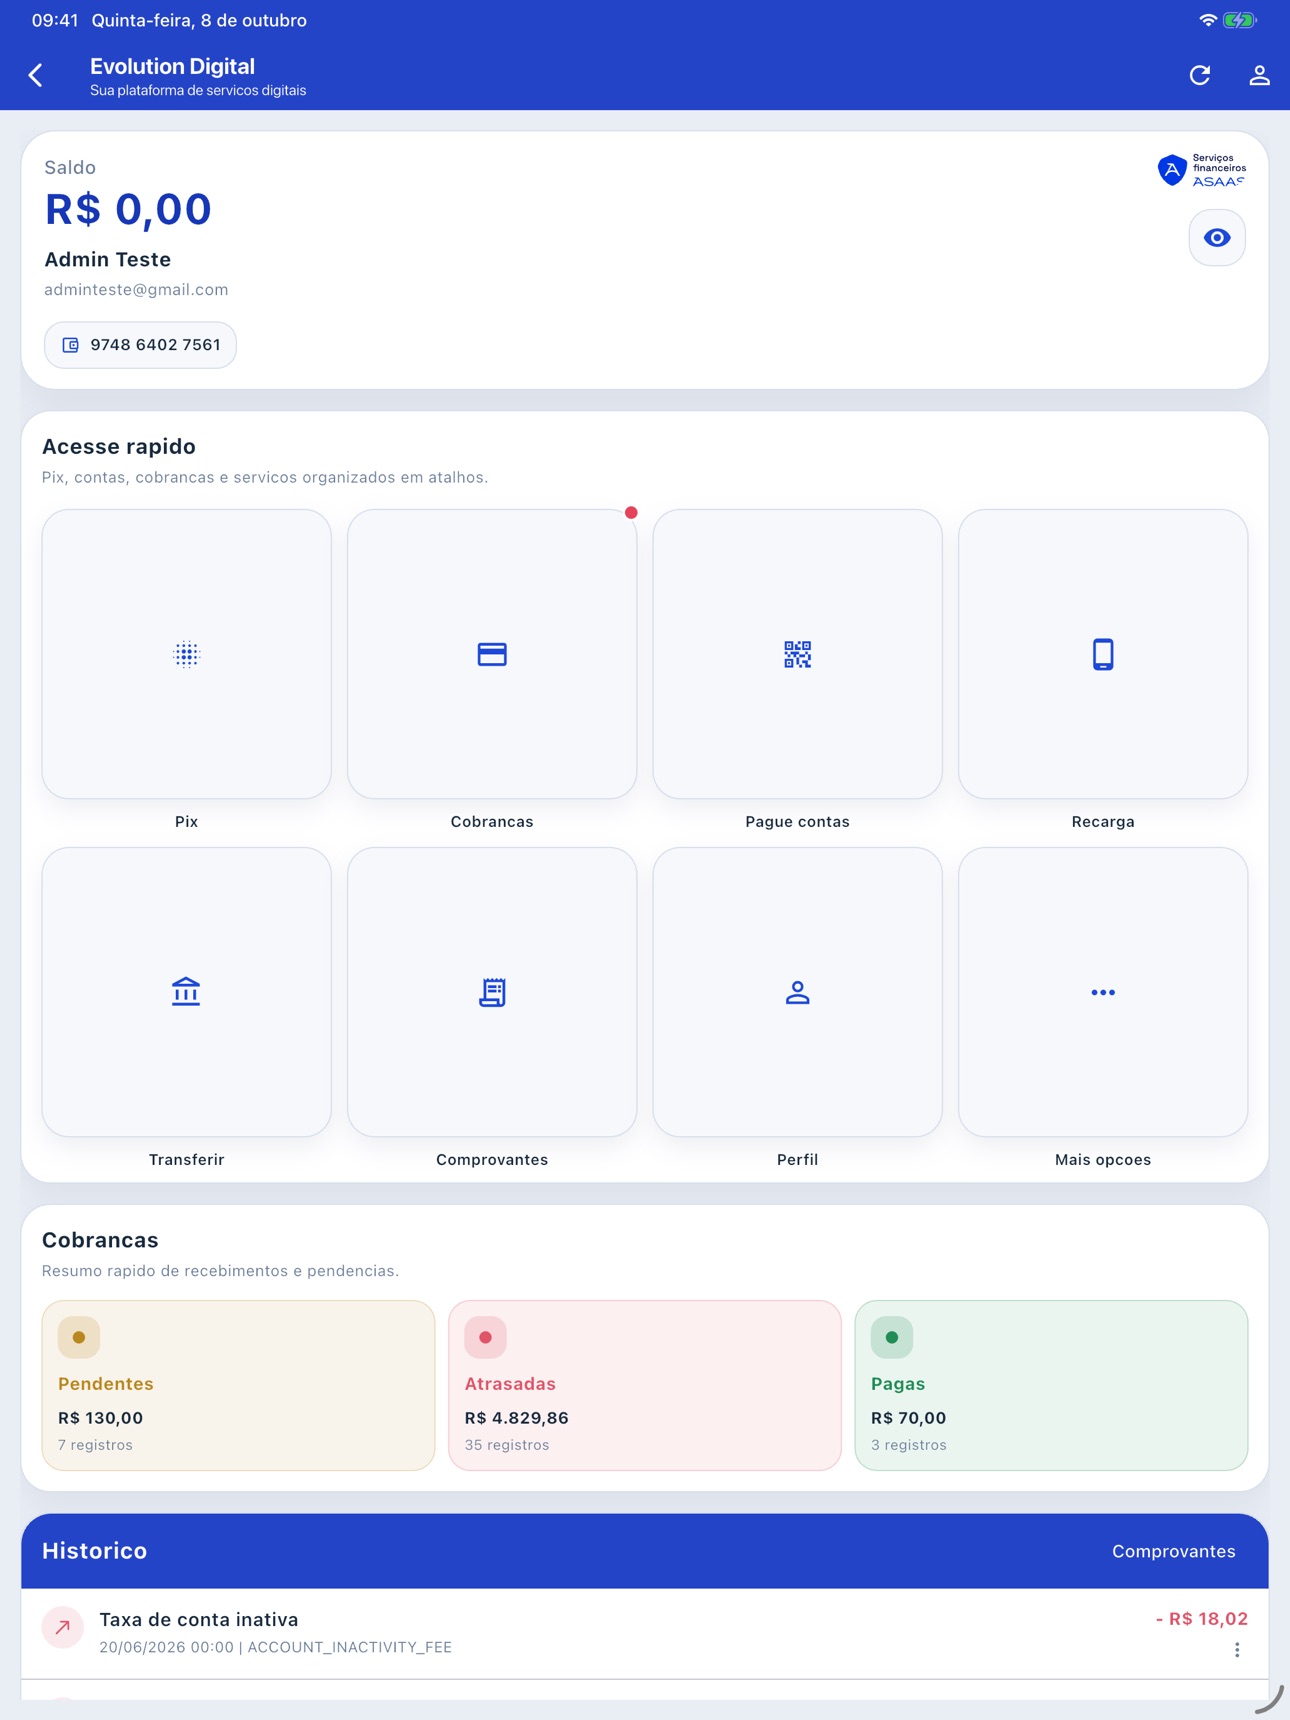Click the - R$ 18,02 amount
The width and height of the screenshot is (1290, 1720).
1201,1619
